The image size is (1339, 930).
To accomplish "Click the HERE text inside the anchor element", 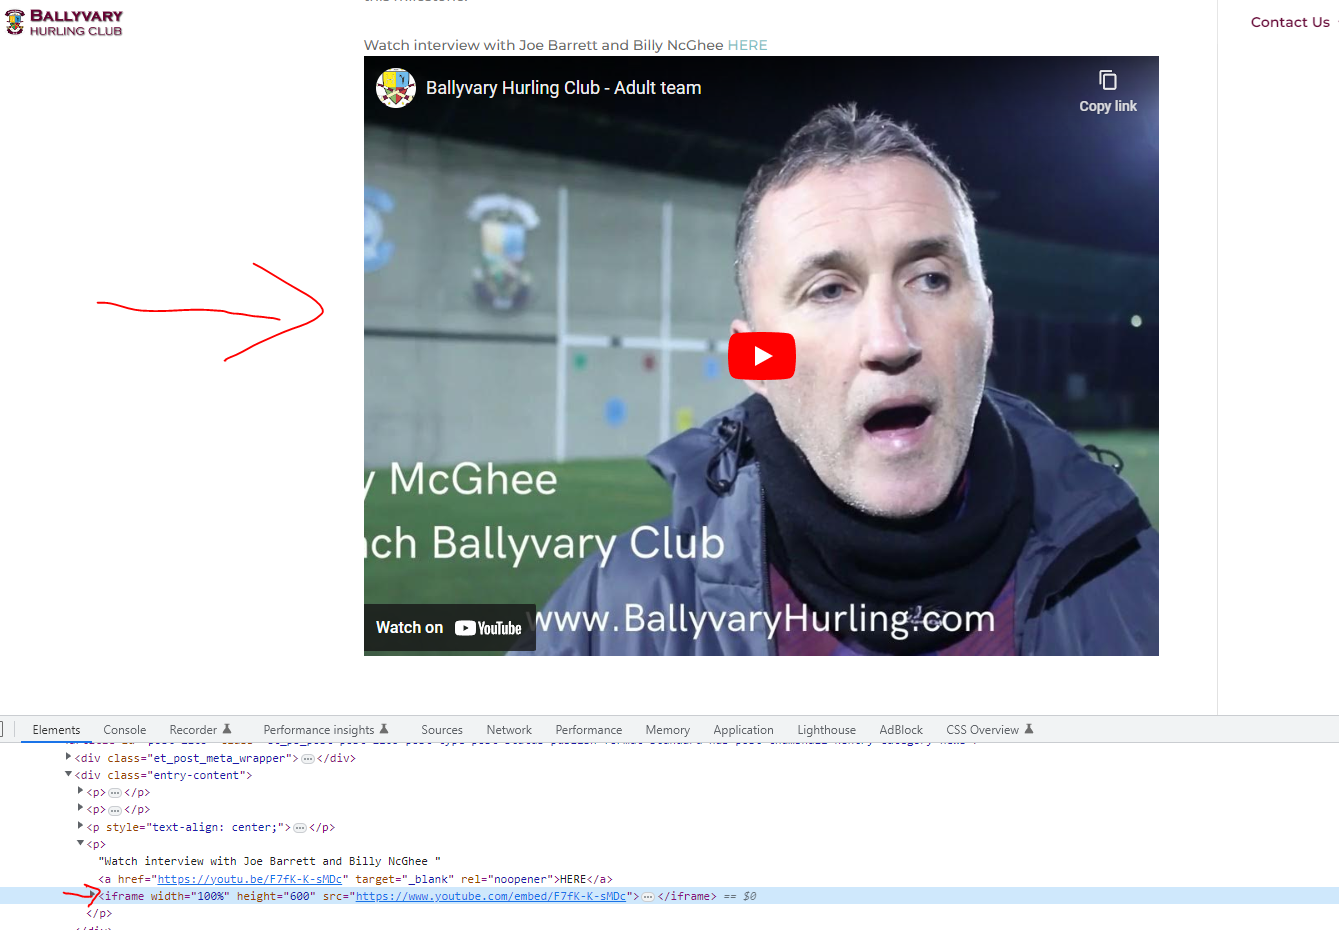I will point(573,879).
